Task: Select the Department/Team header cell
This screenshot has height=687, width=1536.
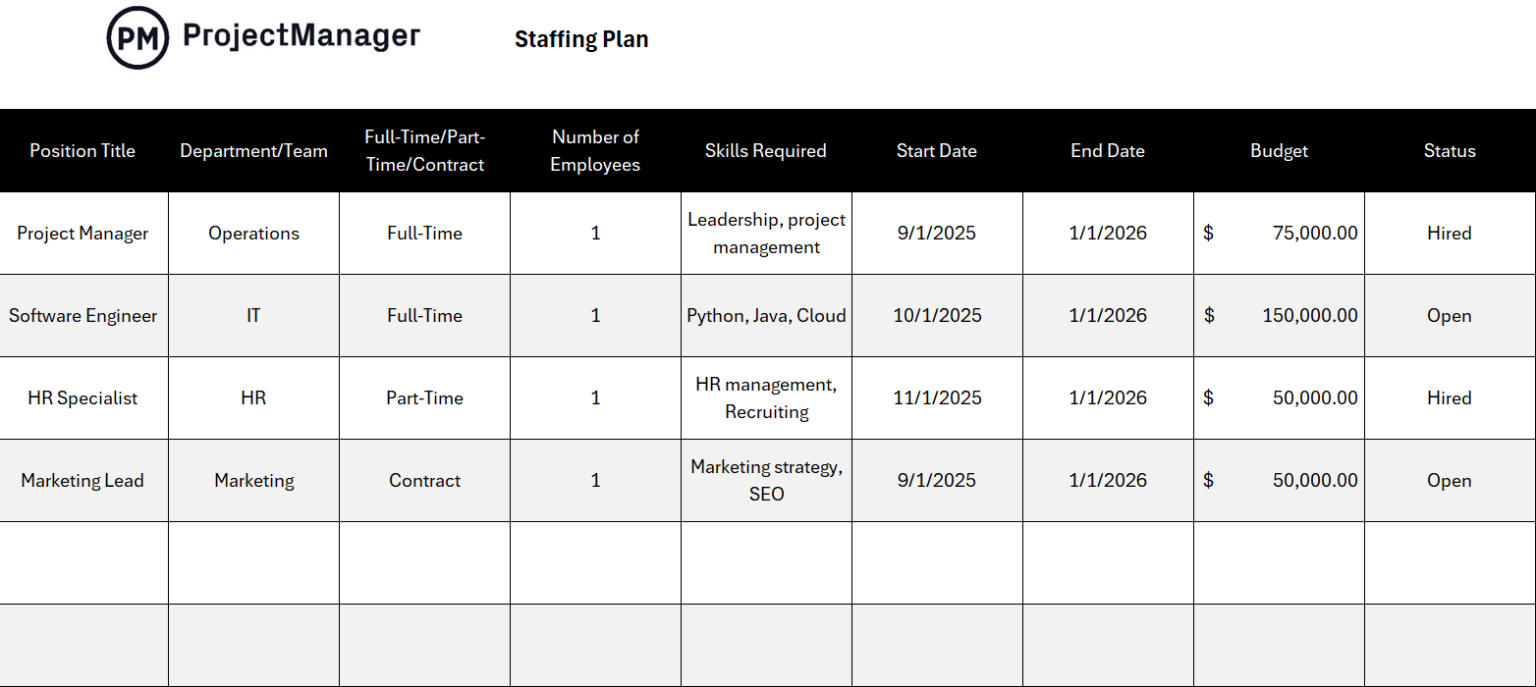Action: 254,151
